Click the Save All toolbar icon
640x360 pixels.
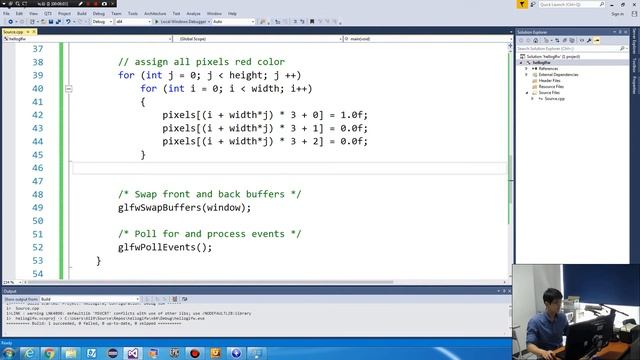click(58, 22)
